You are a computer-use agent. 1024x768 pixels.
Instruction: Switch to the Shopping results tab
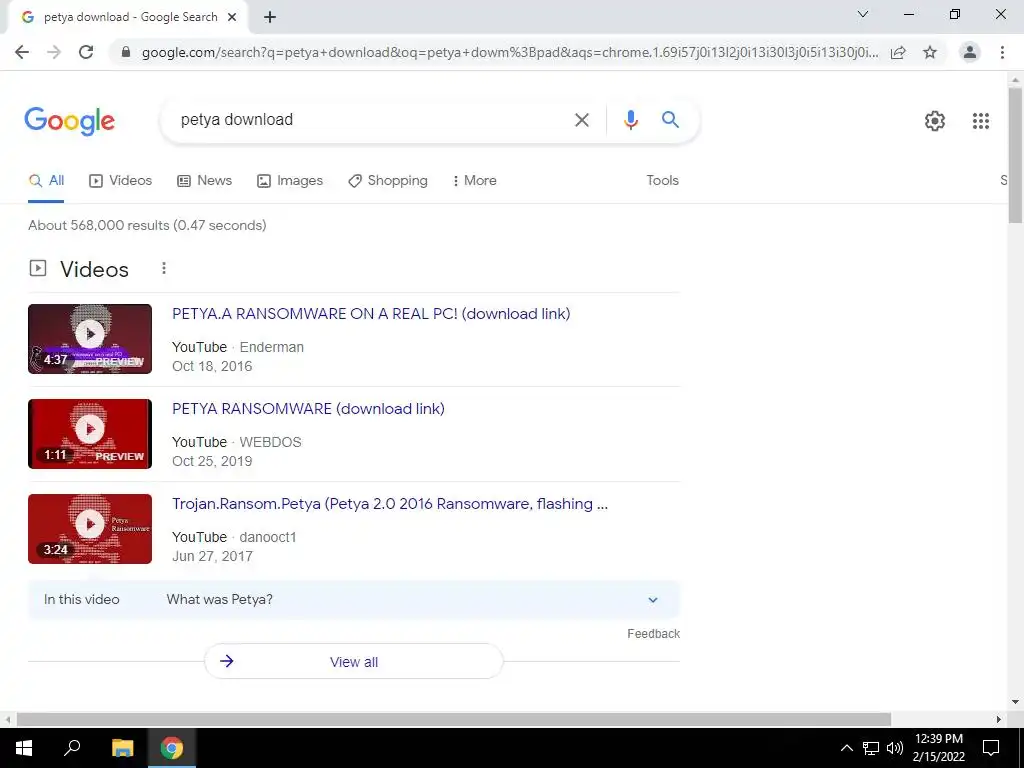[388, 180]
